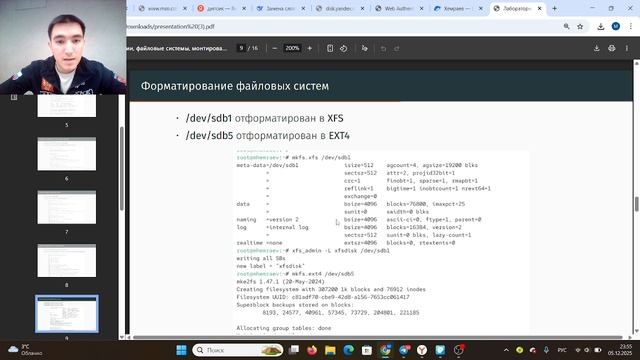Show hidden system tray icons

pos(506,350)
